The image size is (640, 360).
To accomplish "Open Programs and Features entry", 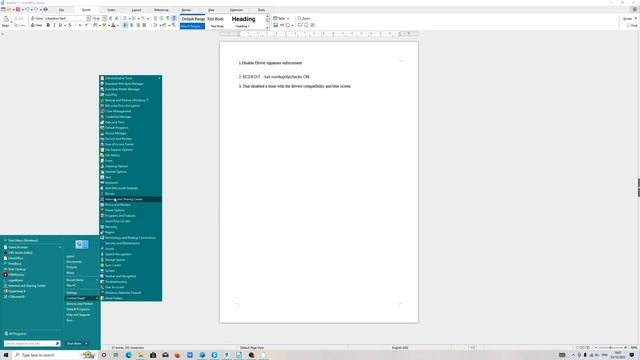I will [x=131, y=216].
